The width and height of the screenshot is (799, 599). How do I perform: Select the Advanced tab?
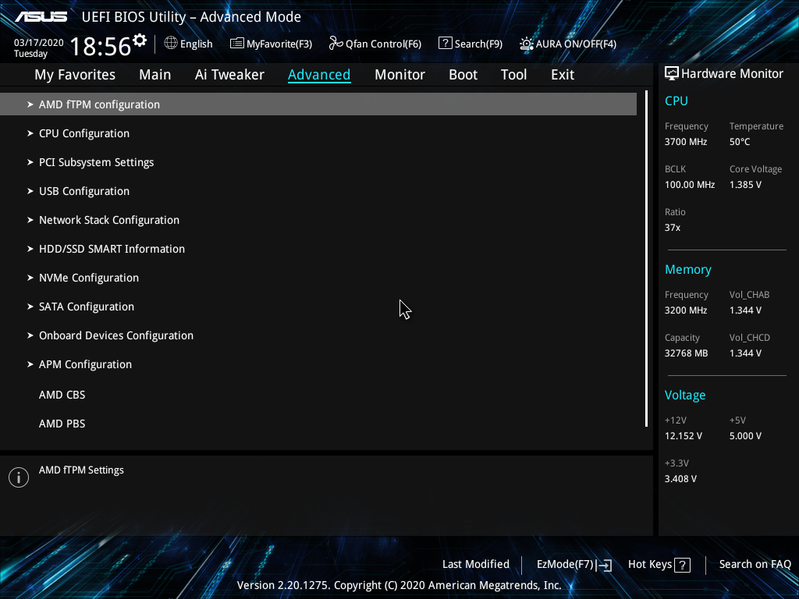pyautogui.click(x=319, y=75)
